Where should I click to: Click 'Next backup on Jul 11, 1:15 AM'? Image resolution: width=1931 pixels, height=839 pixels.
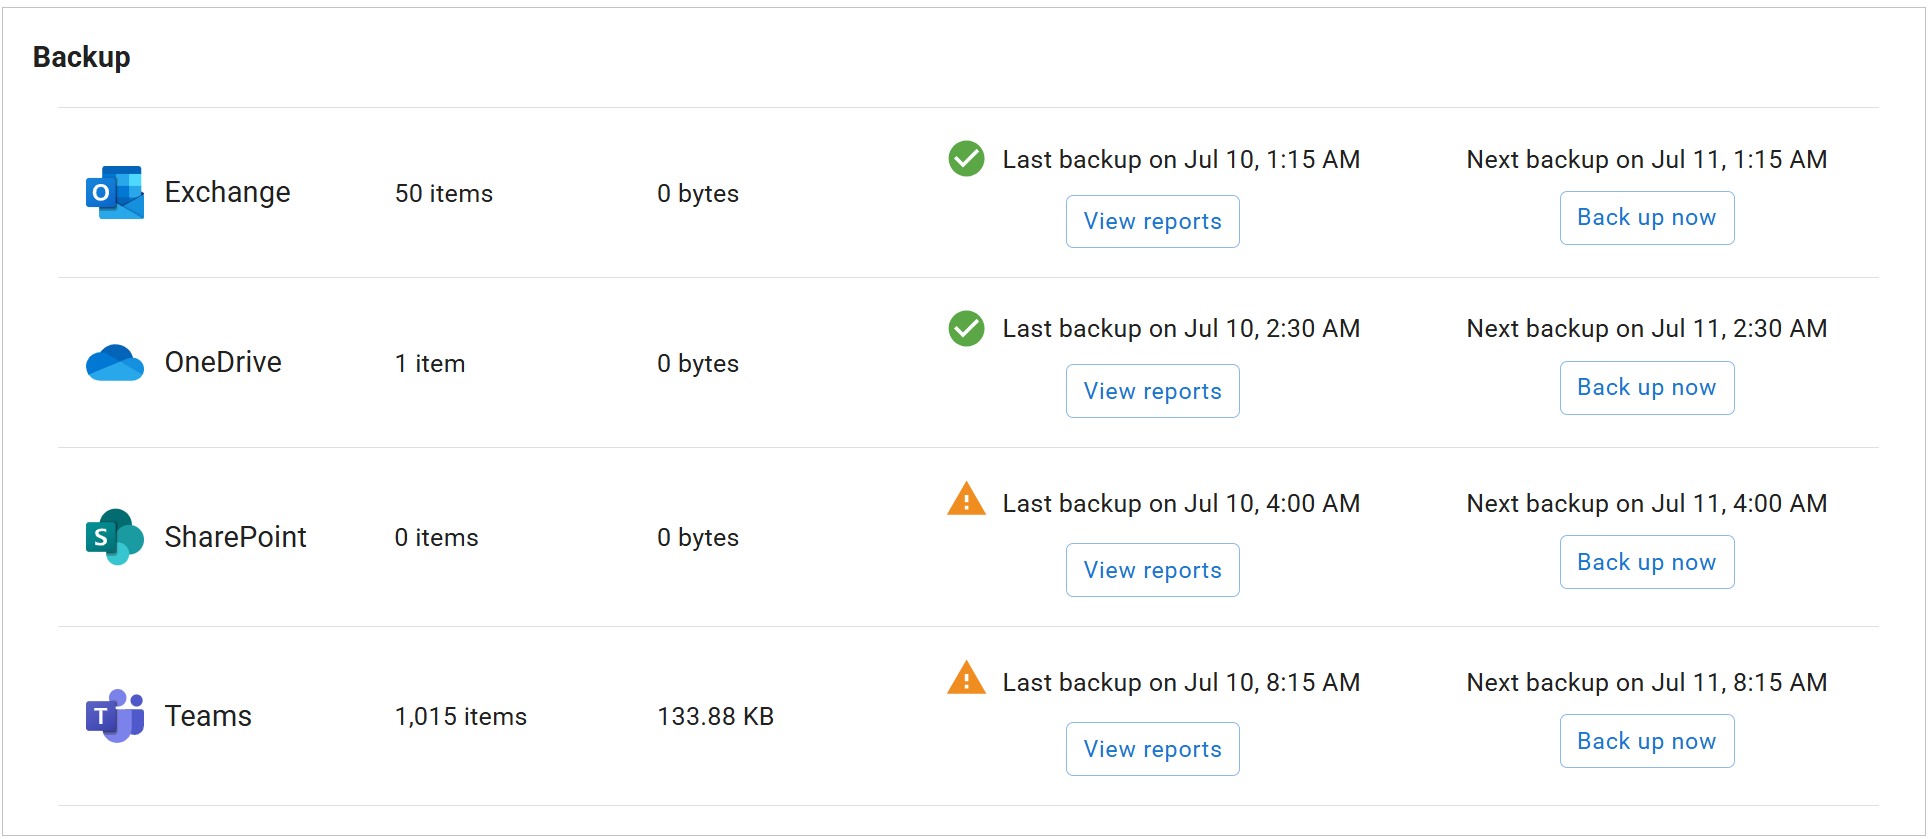point(1647,159)
